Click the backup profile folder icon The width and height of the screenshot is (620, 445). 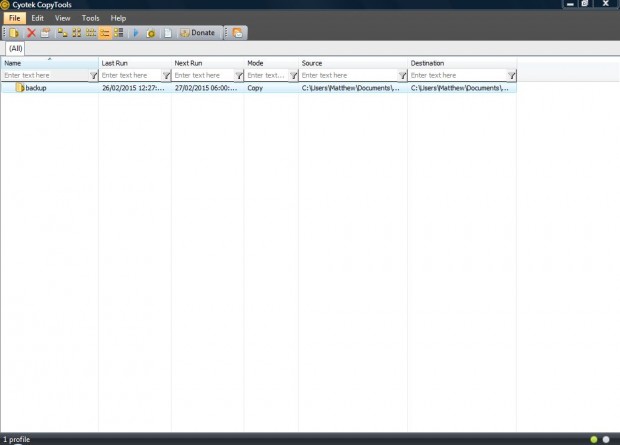tap(20, 87)
